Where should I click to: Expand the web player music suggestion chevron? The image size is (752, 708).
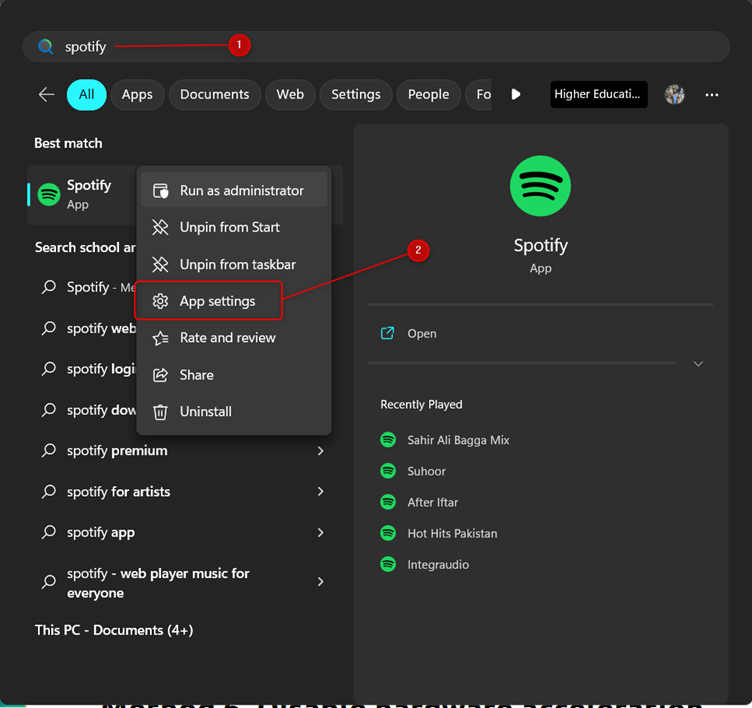(320, 581)
